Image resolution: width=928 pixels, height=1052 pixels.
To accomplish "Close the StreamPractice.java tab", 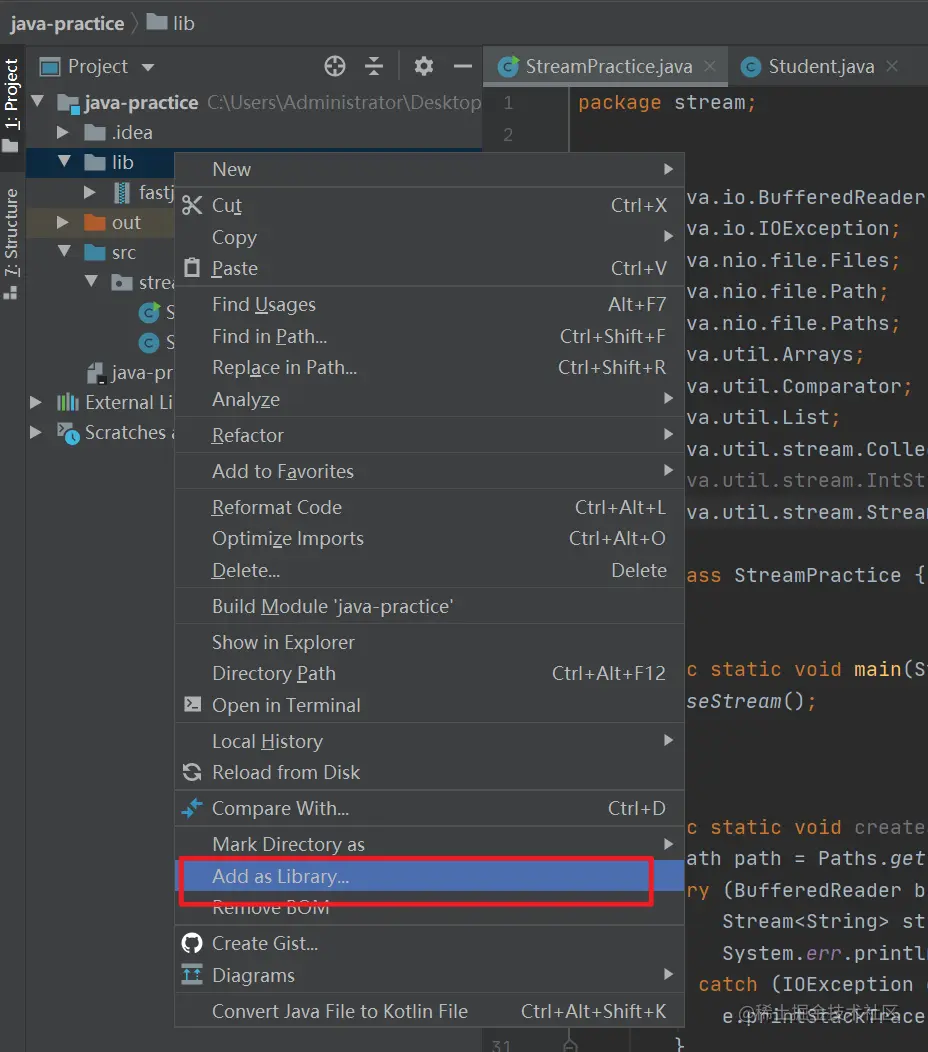I will pos(710,66).
